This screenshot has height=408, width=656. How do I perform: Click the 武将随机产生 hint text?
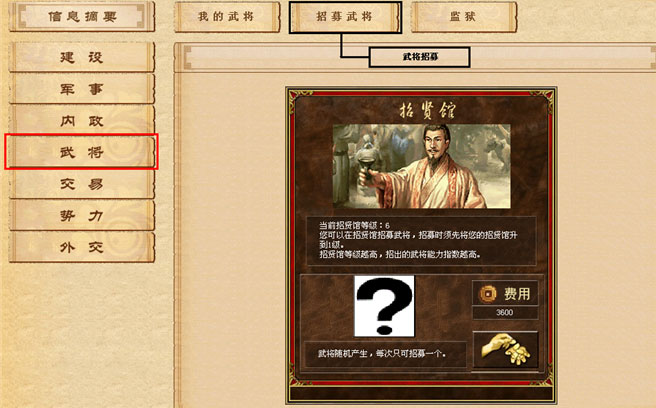point(382,354)
